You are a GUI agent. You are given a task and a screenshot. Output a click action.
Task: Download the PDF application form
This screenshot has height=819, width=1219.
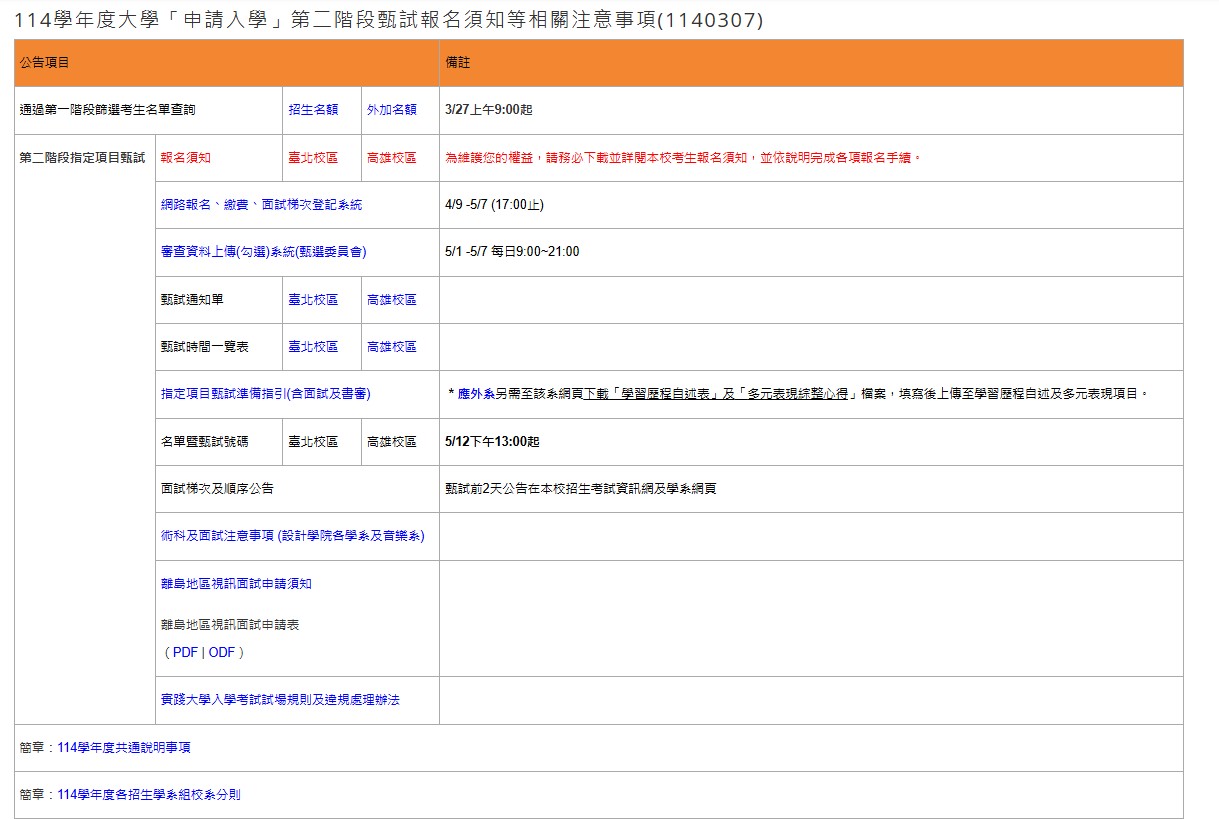185,652
